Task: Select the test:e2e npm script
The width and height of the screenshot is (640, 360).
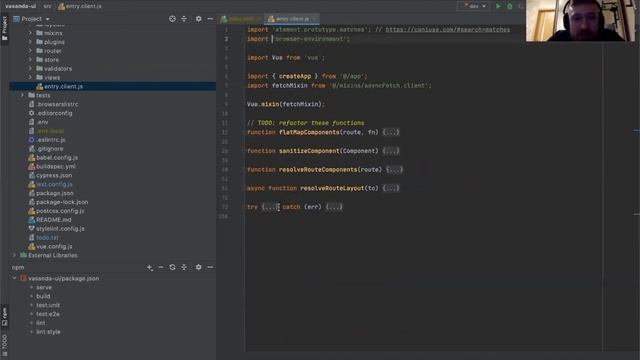Action: [47, 314]
